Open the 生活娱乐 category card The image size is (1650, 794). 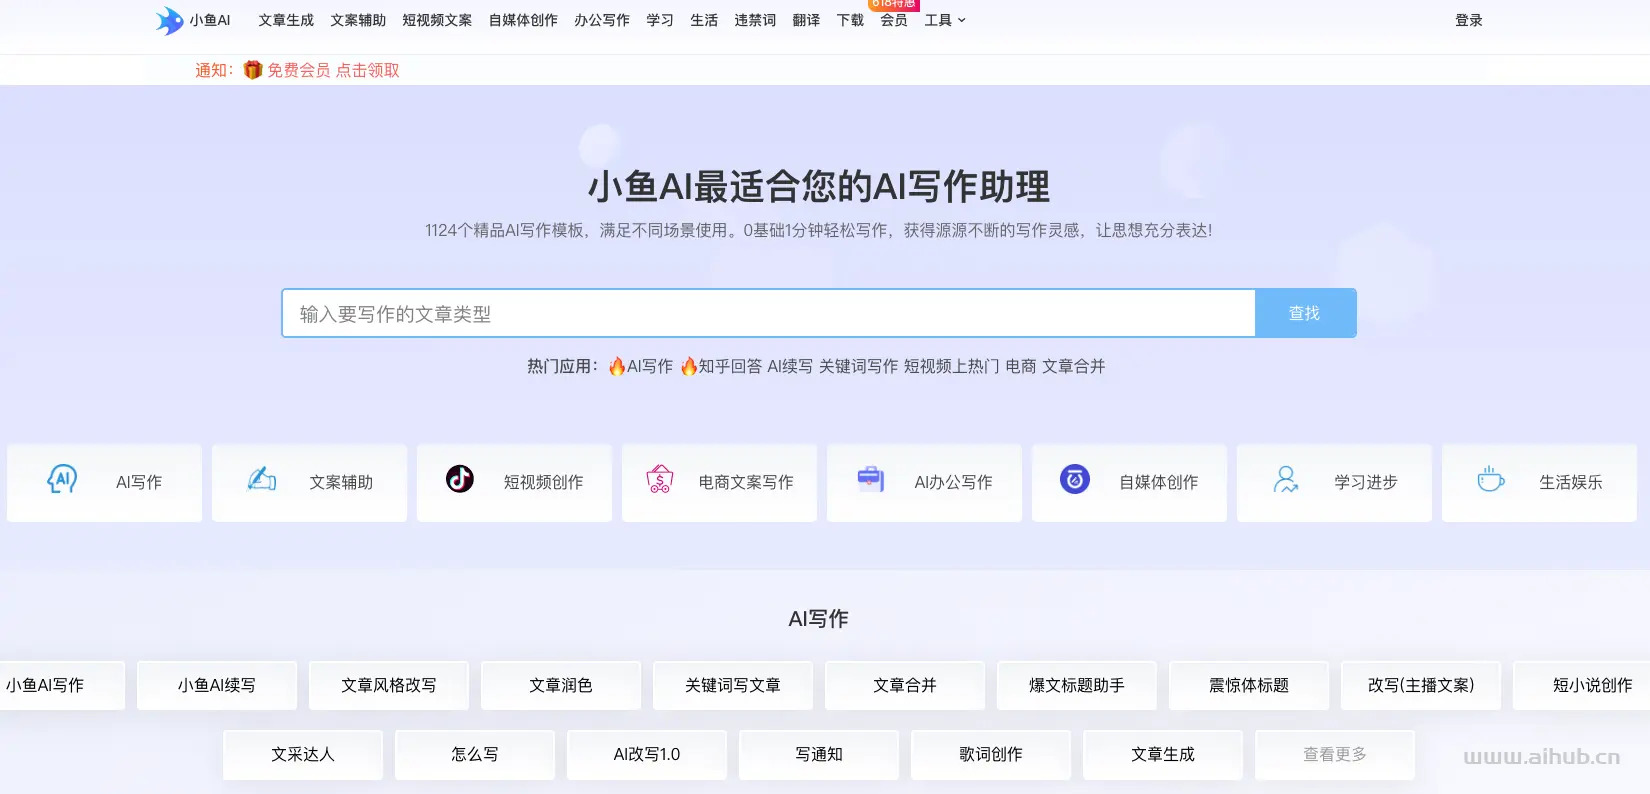[x=1539, y=482]
